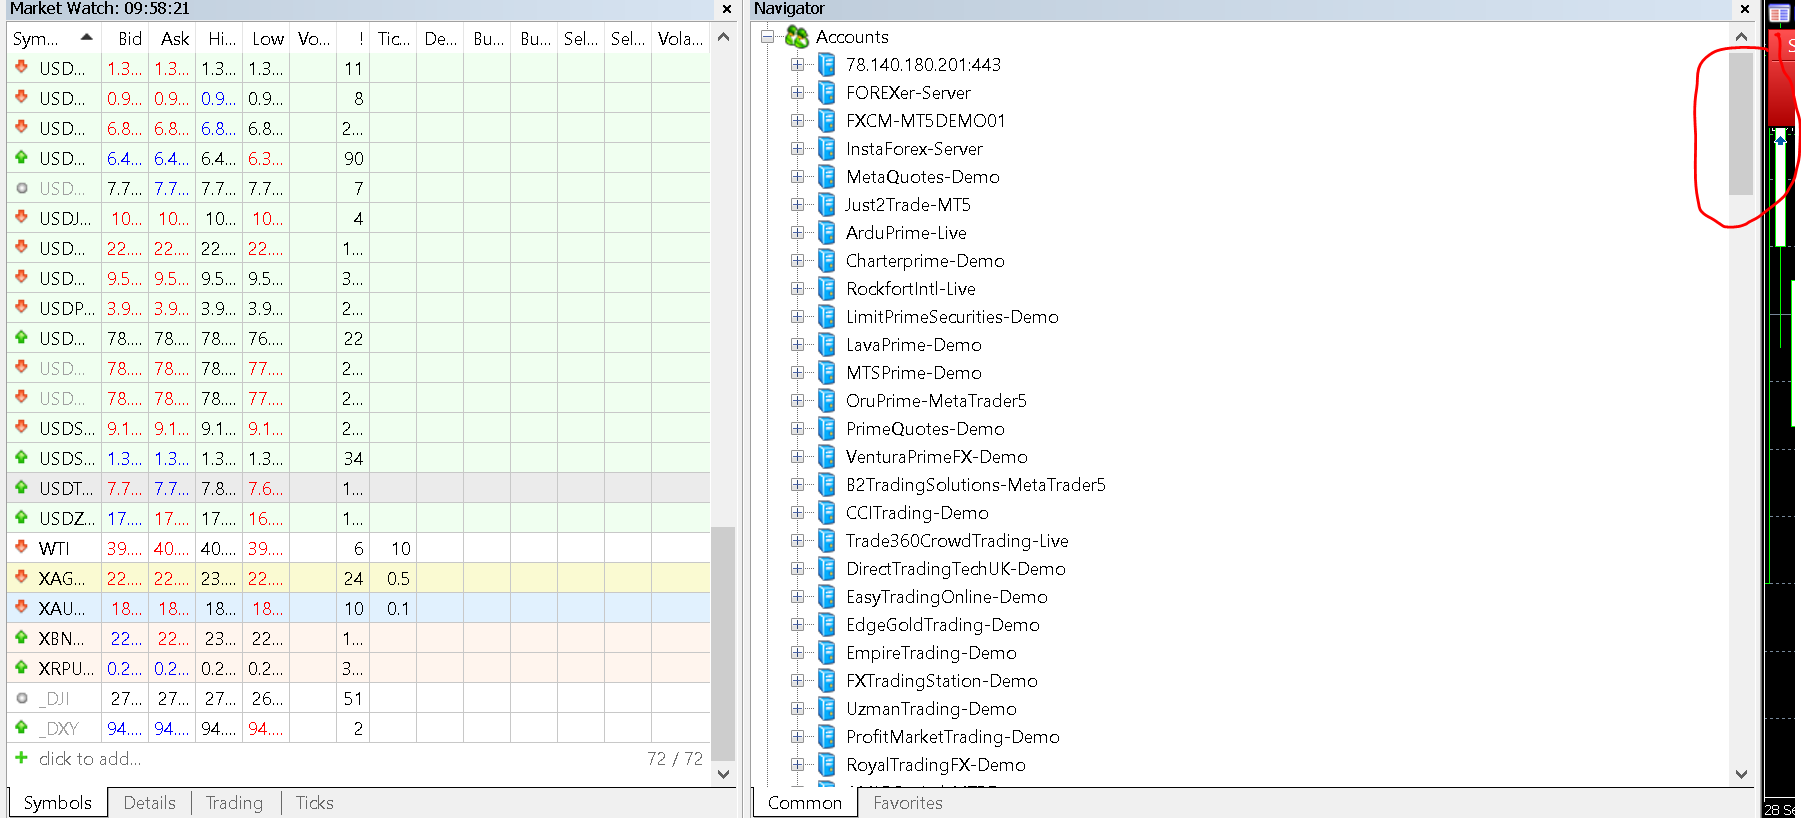Click the XAU row down-arrow icon
This screenshot has width=1801, height=818.
click(21, 607)
